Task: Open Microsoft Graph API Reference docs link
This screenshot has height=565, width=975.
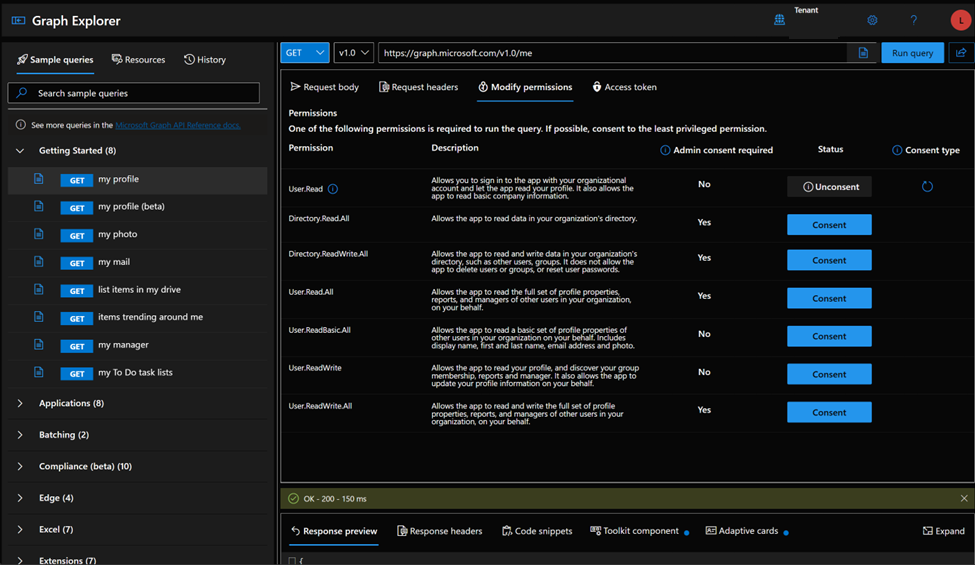Action: tap(177, 126)
